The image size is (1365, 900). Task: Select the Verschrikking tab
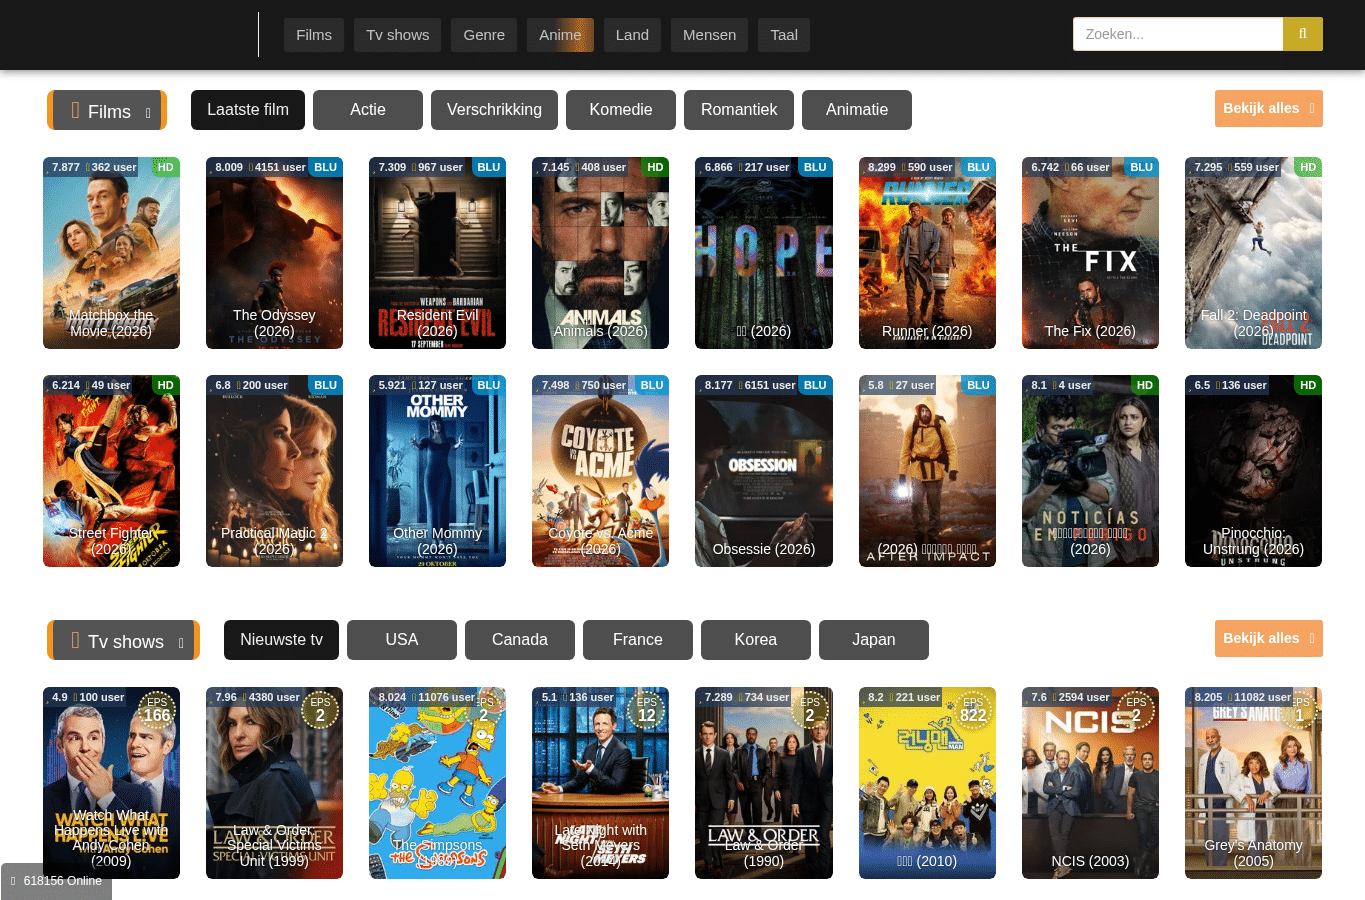pos(494,110)
